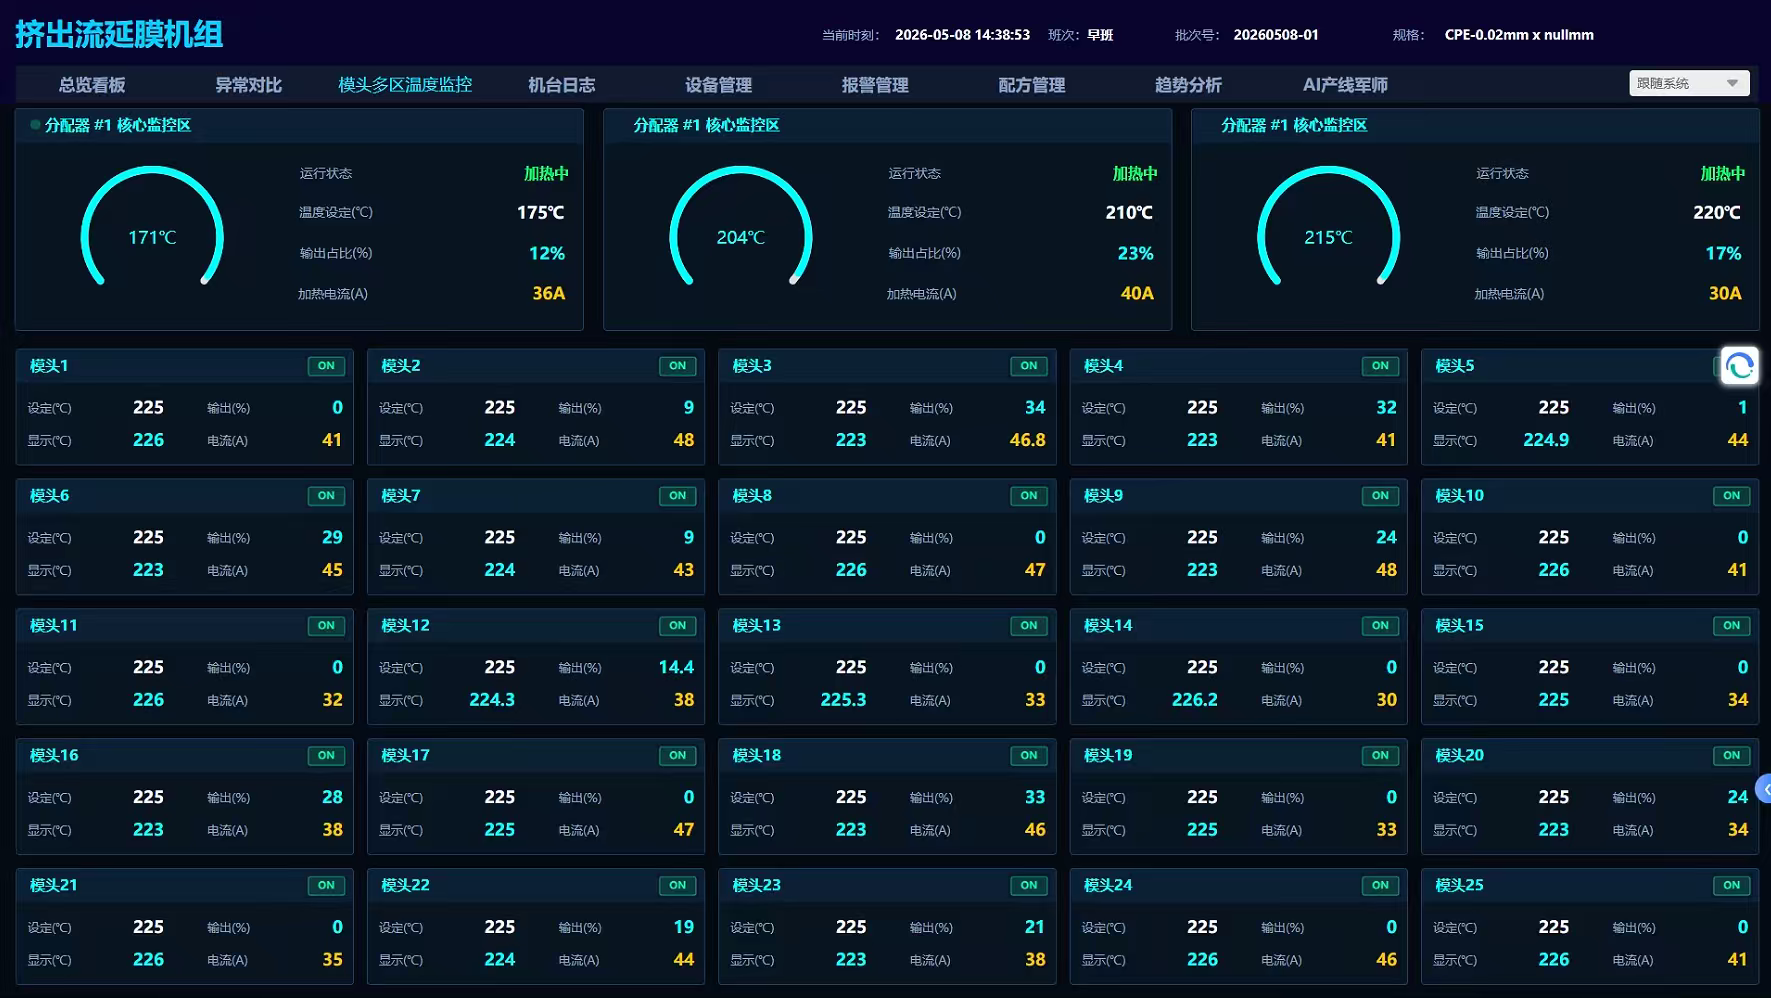Screen dimensions: 1771x998
Task: Click the green status dot beside first 分配器 title
Action: point(35,125)
